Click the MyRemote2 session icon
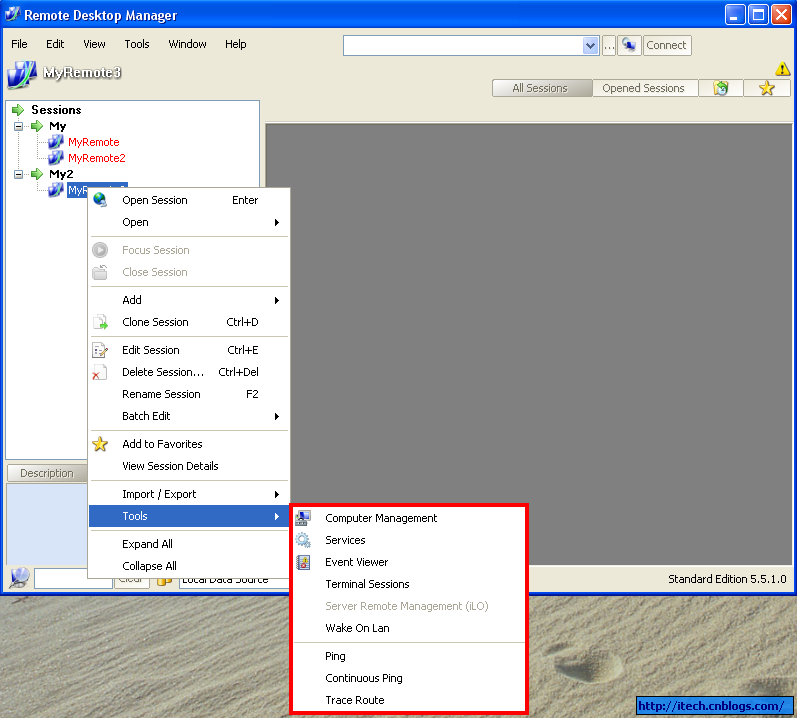Screen dimensions: 797x718 56,158
